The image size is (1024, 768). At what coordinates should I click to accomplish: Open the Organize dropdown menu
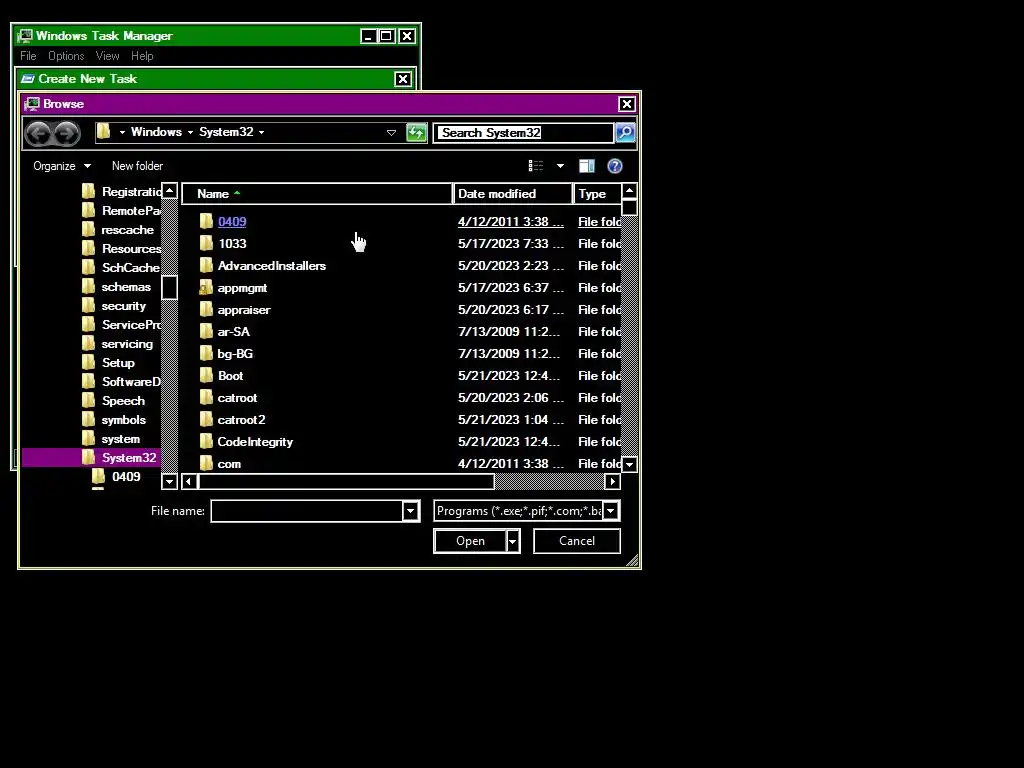(62, 166)
